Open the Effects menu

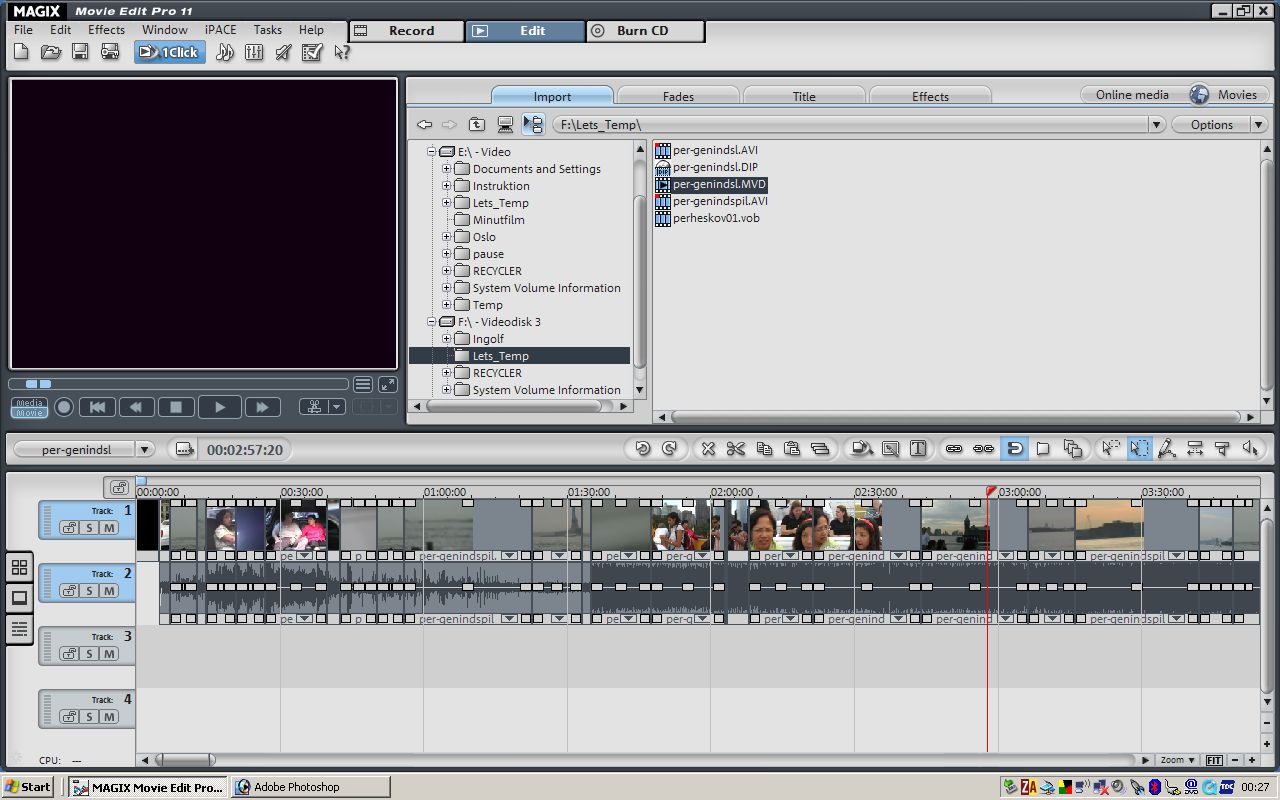tap(106, 30)
